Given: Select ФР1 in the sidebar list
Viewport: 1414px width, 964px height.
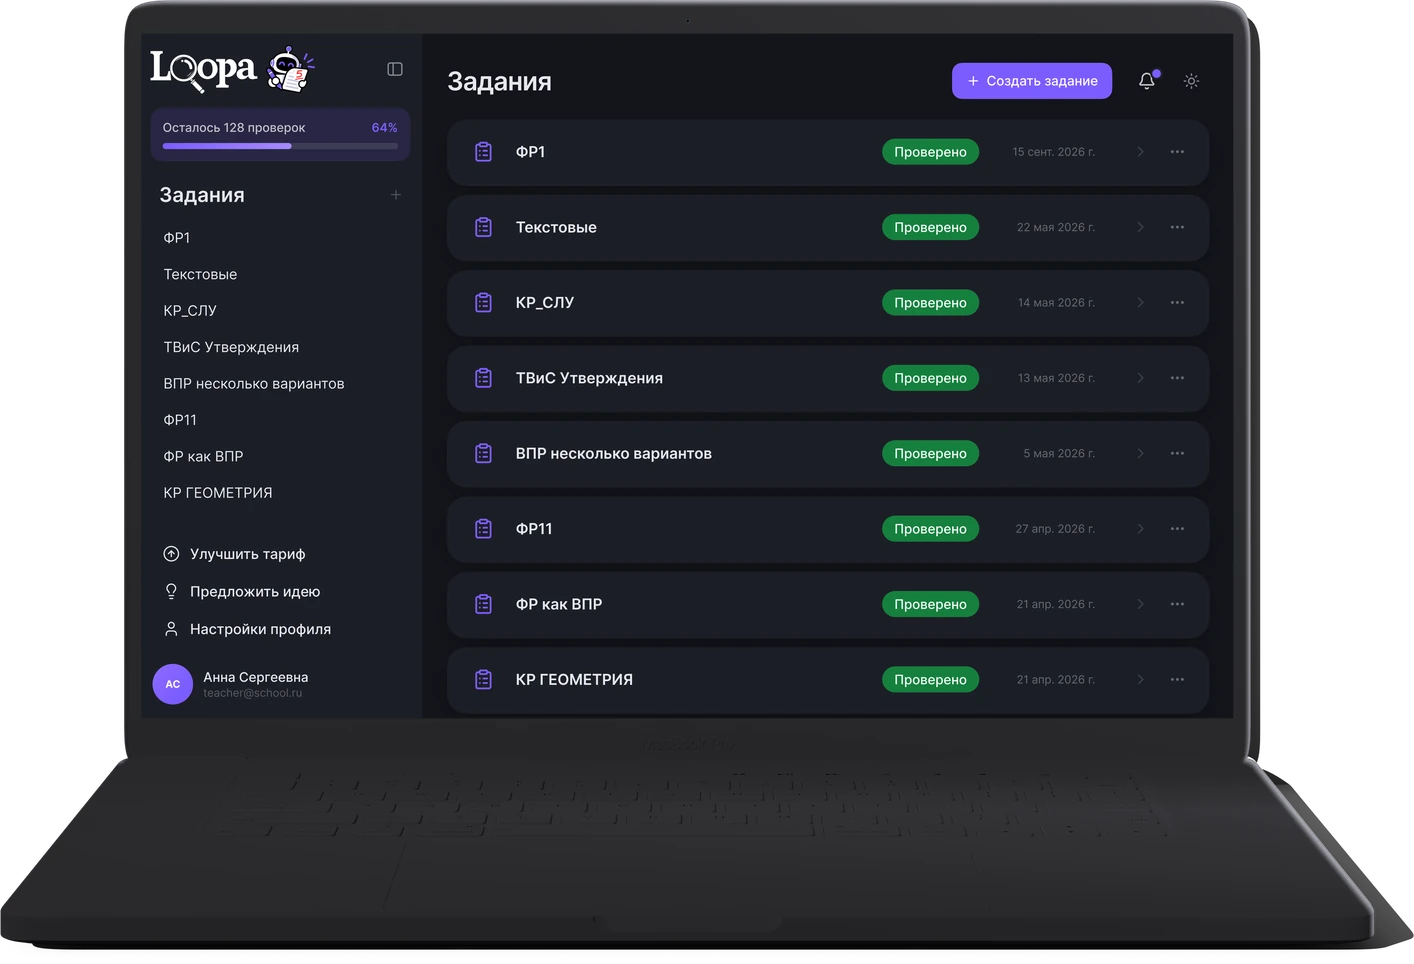Looking at the screenshot, I should click(x=177, y=238).
